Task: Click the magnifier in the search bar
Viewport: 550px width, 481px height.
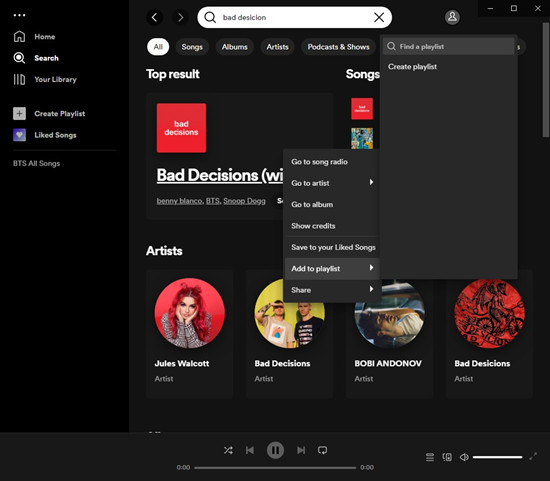Action: 210,17
